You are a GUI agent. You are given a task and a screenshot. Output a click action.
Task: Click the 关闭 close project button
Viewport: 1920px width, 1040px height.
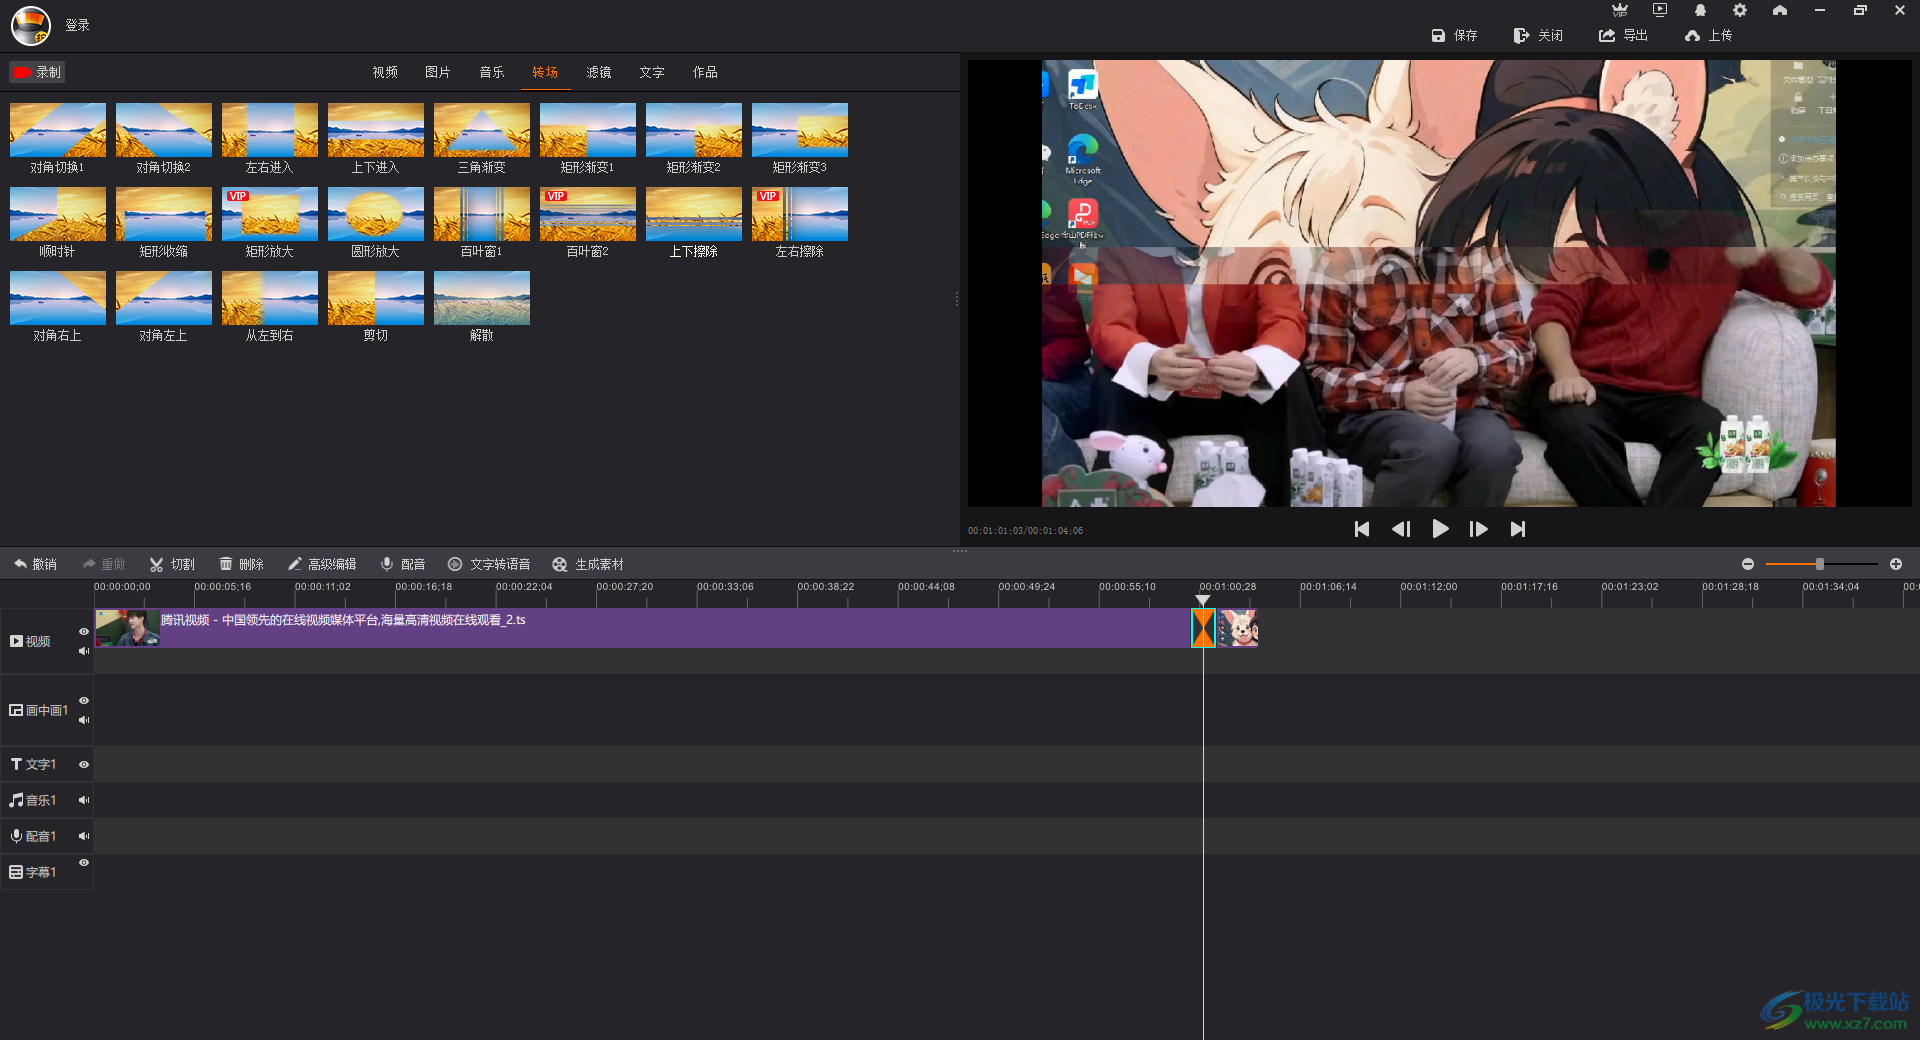[1538, 35]
